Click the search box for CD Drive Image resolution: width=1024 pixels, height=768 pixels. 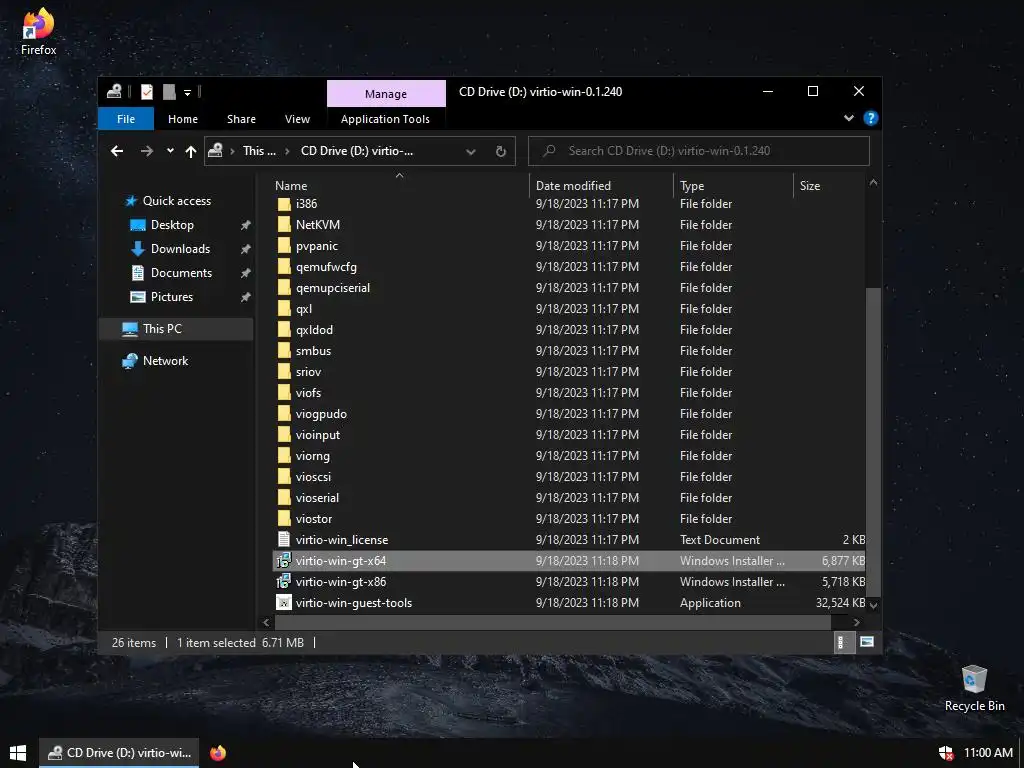699,151
